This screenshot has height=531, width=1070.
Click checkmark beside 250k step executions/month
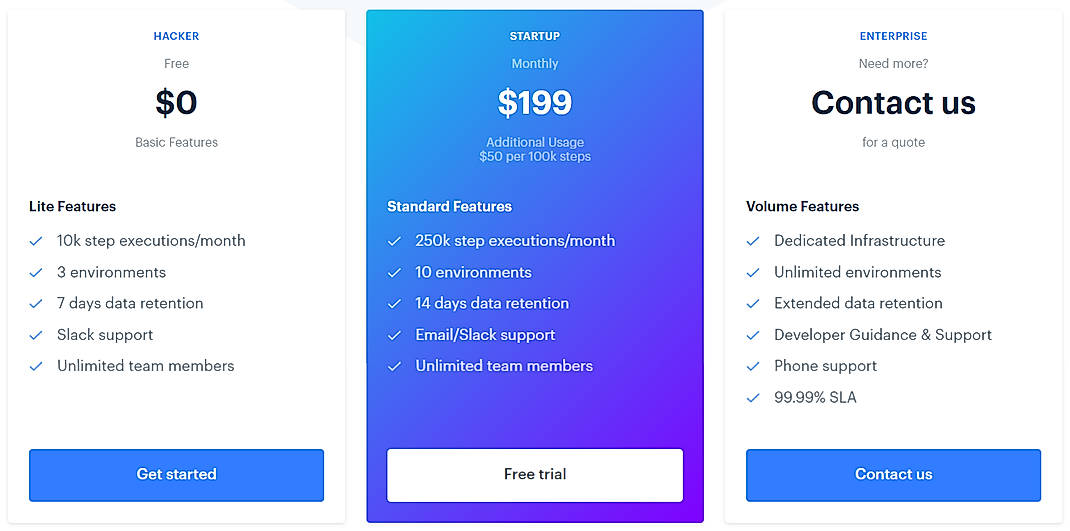[394, 241]
